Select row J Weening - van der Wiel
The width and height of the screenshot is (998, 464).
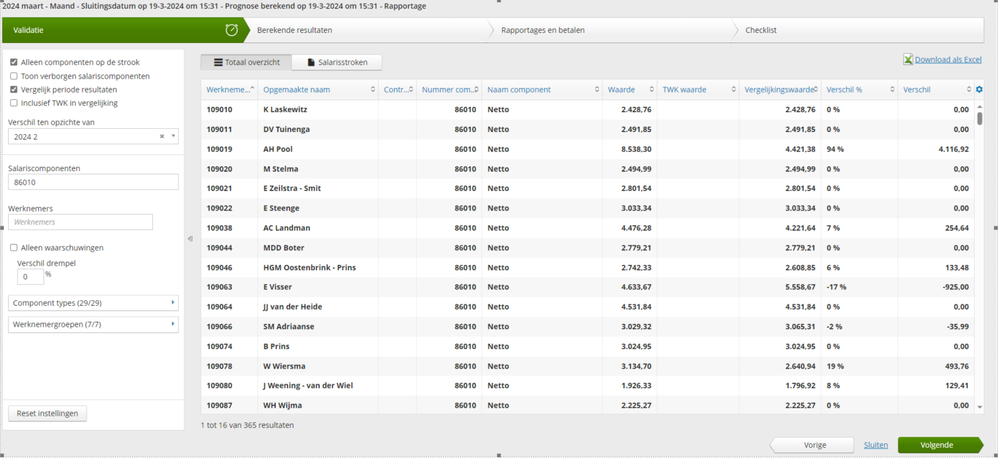(588, 386)
